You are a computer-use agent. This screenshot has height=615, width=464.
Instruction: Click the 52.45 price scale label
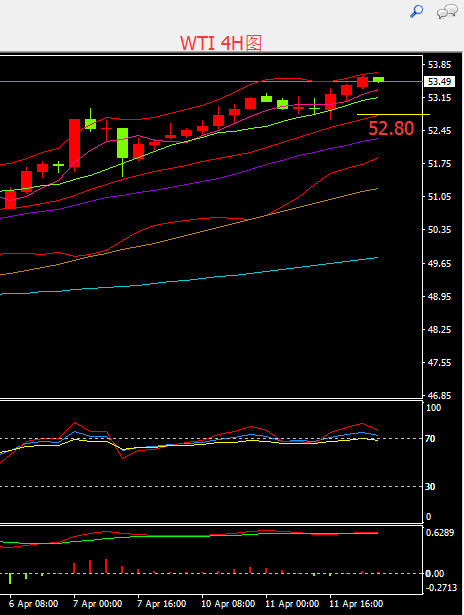coord(439,131)
